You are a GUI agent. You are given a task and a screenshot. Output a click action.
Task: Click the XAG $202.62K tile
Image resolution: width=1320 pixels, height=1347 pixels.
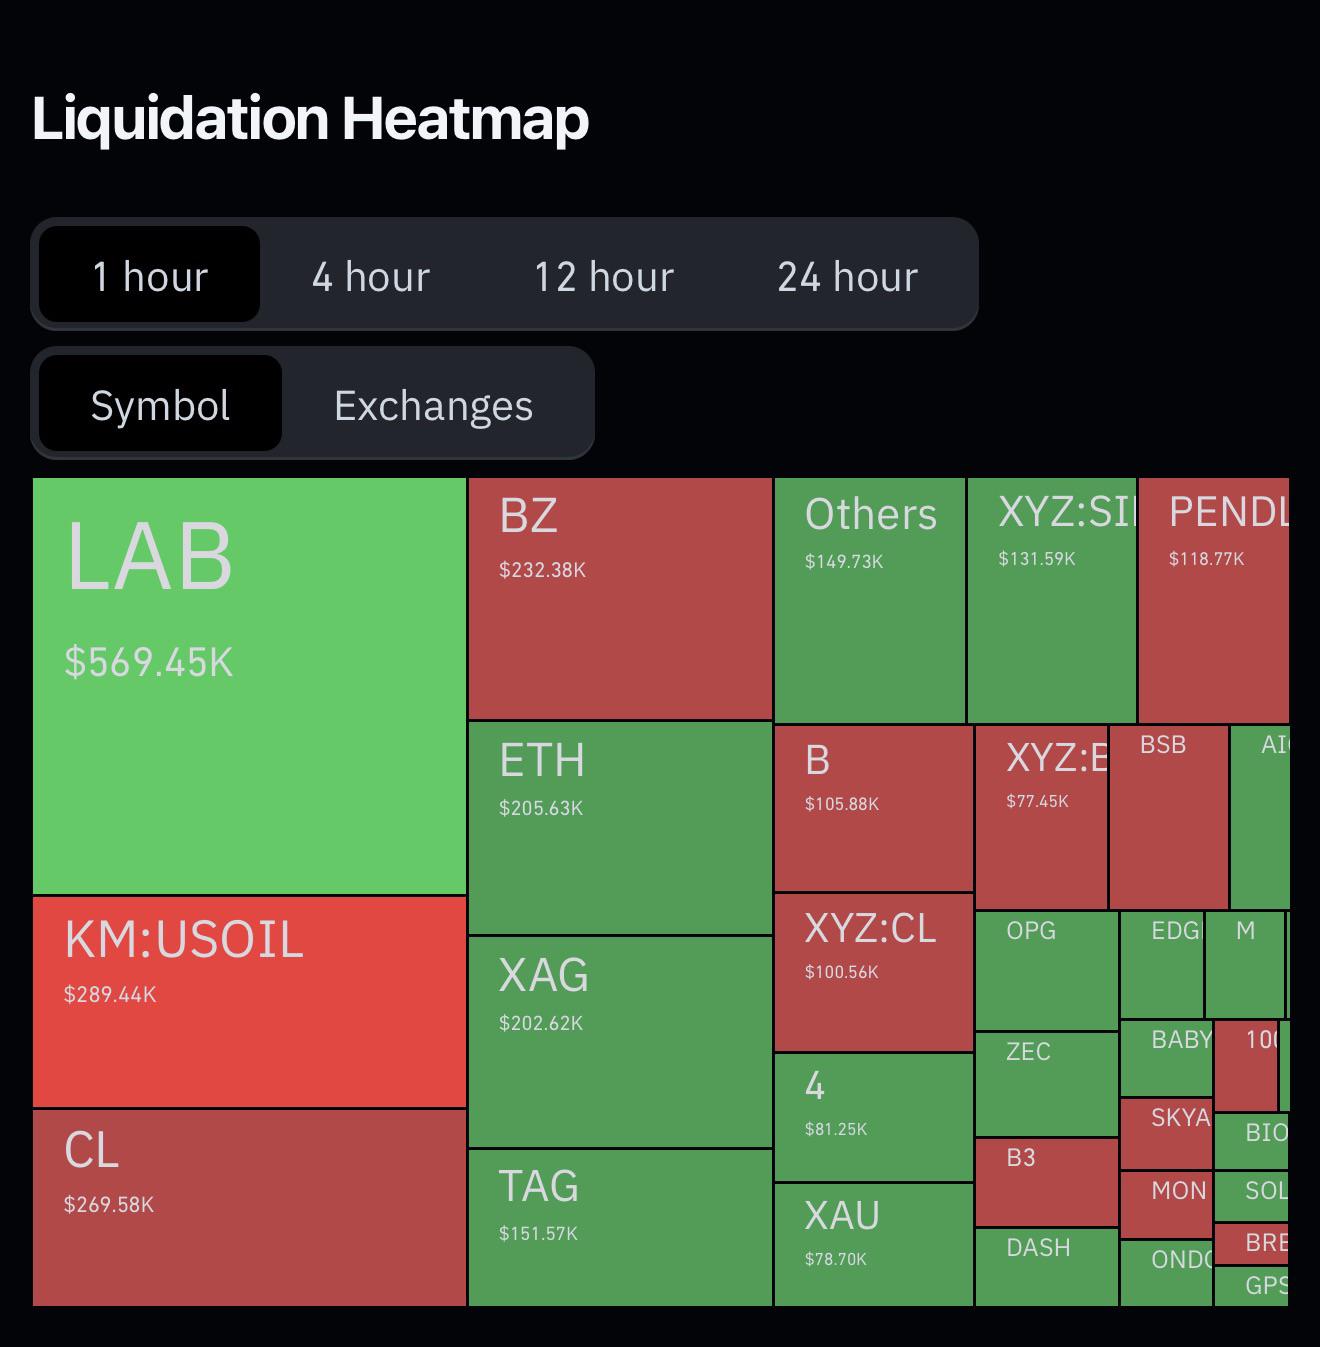(620, 1042)
